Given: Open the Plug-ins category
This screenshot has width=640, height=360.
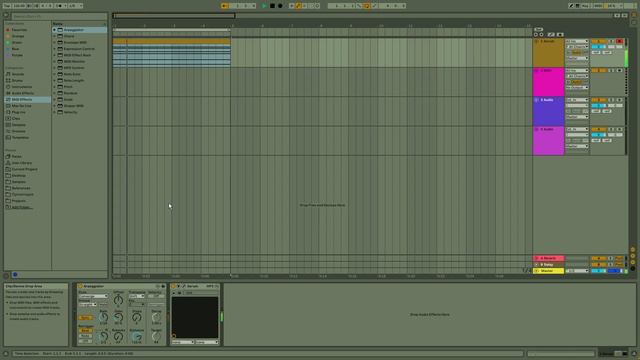Looking at the screenshot, I should [19, 112].
